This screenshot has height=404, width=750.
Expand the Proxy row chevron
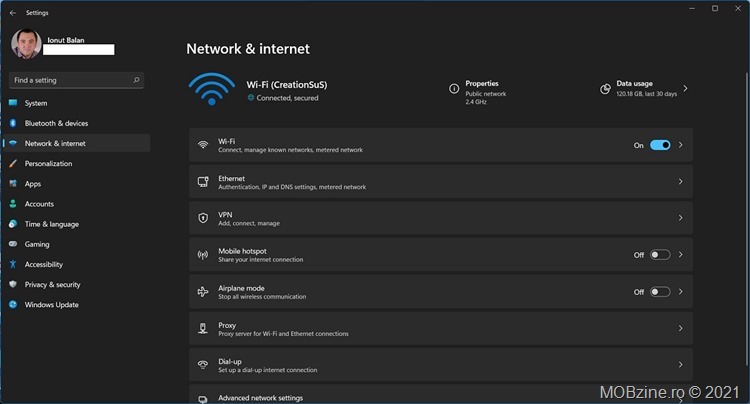[x=680, y=328]
